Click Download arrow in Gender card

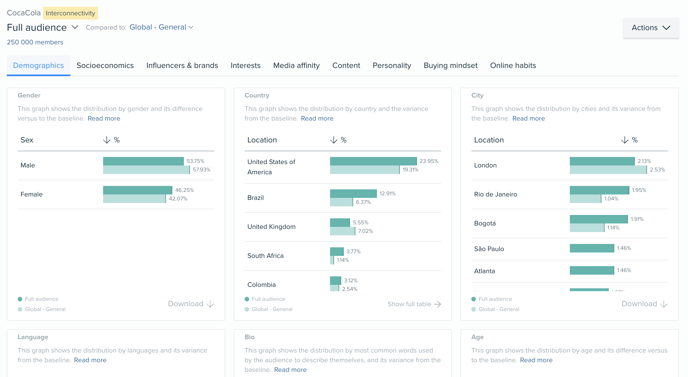(x=210, y=304)
